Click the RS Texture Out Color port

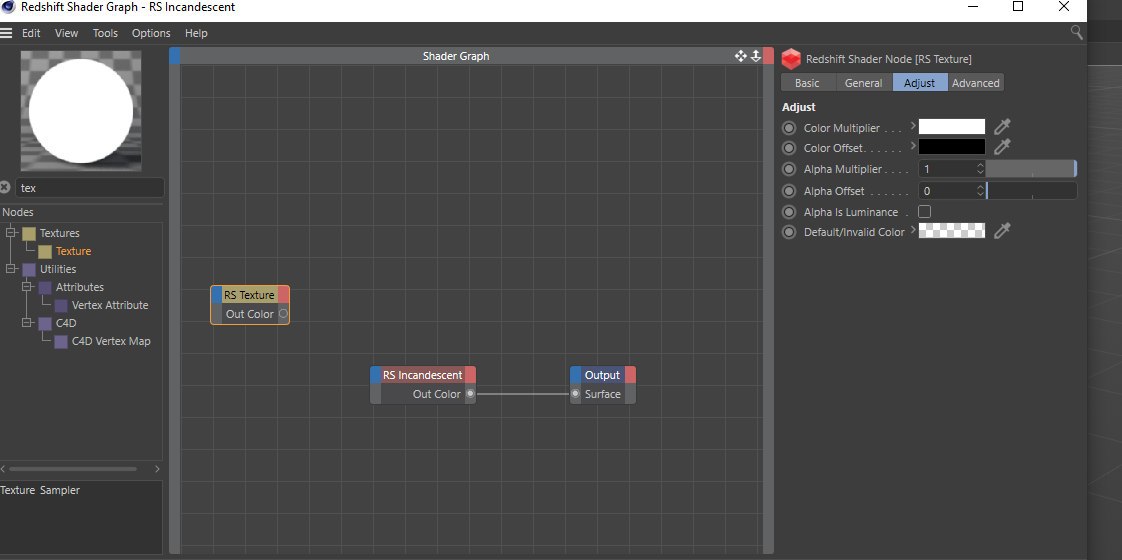click(283, 314)
